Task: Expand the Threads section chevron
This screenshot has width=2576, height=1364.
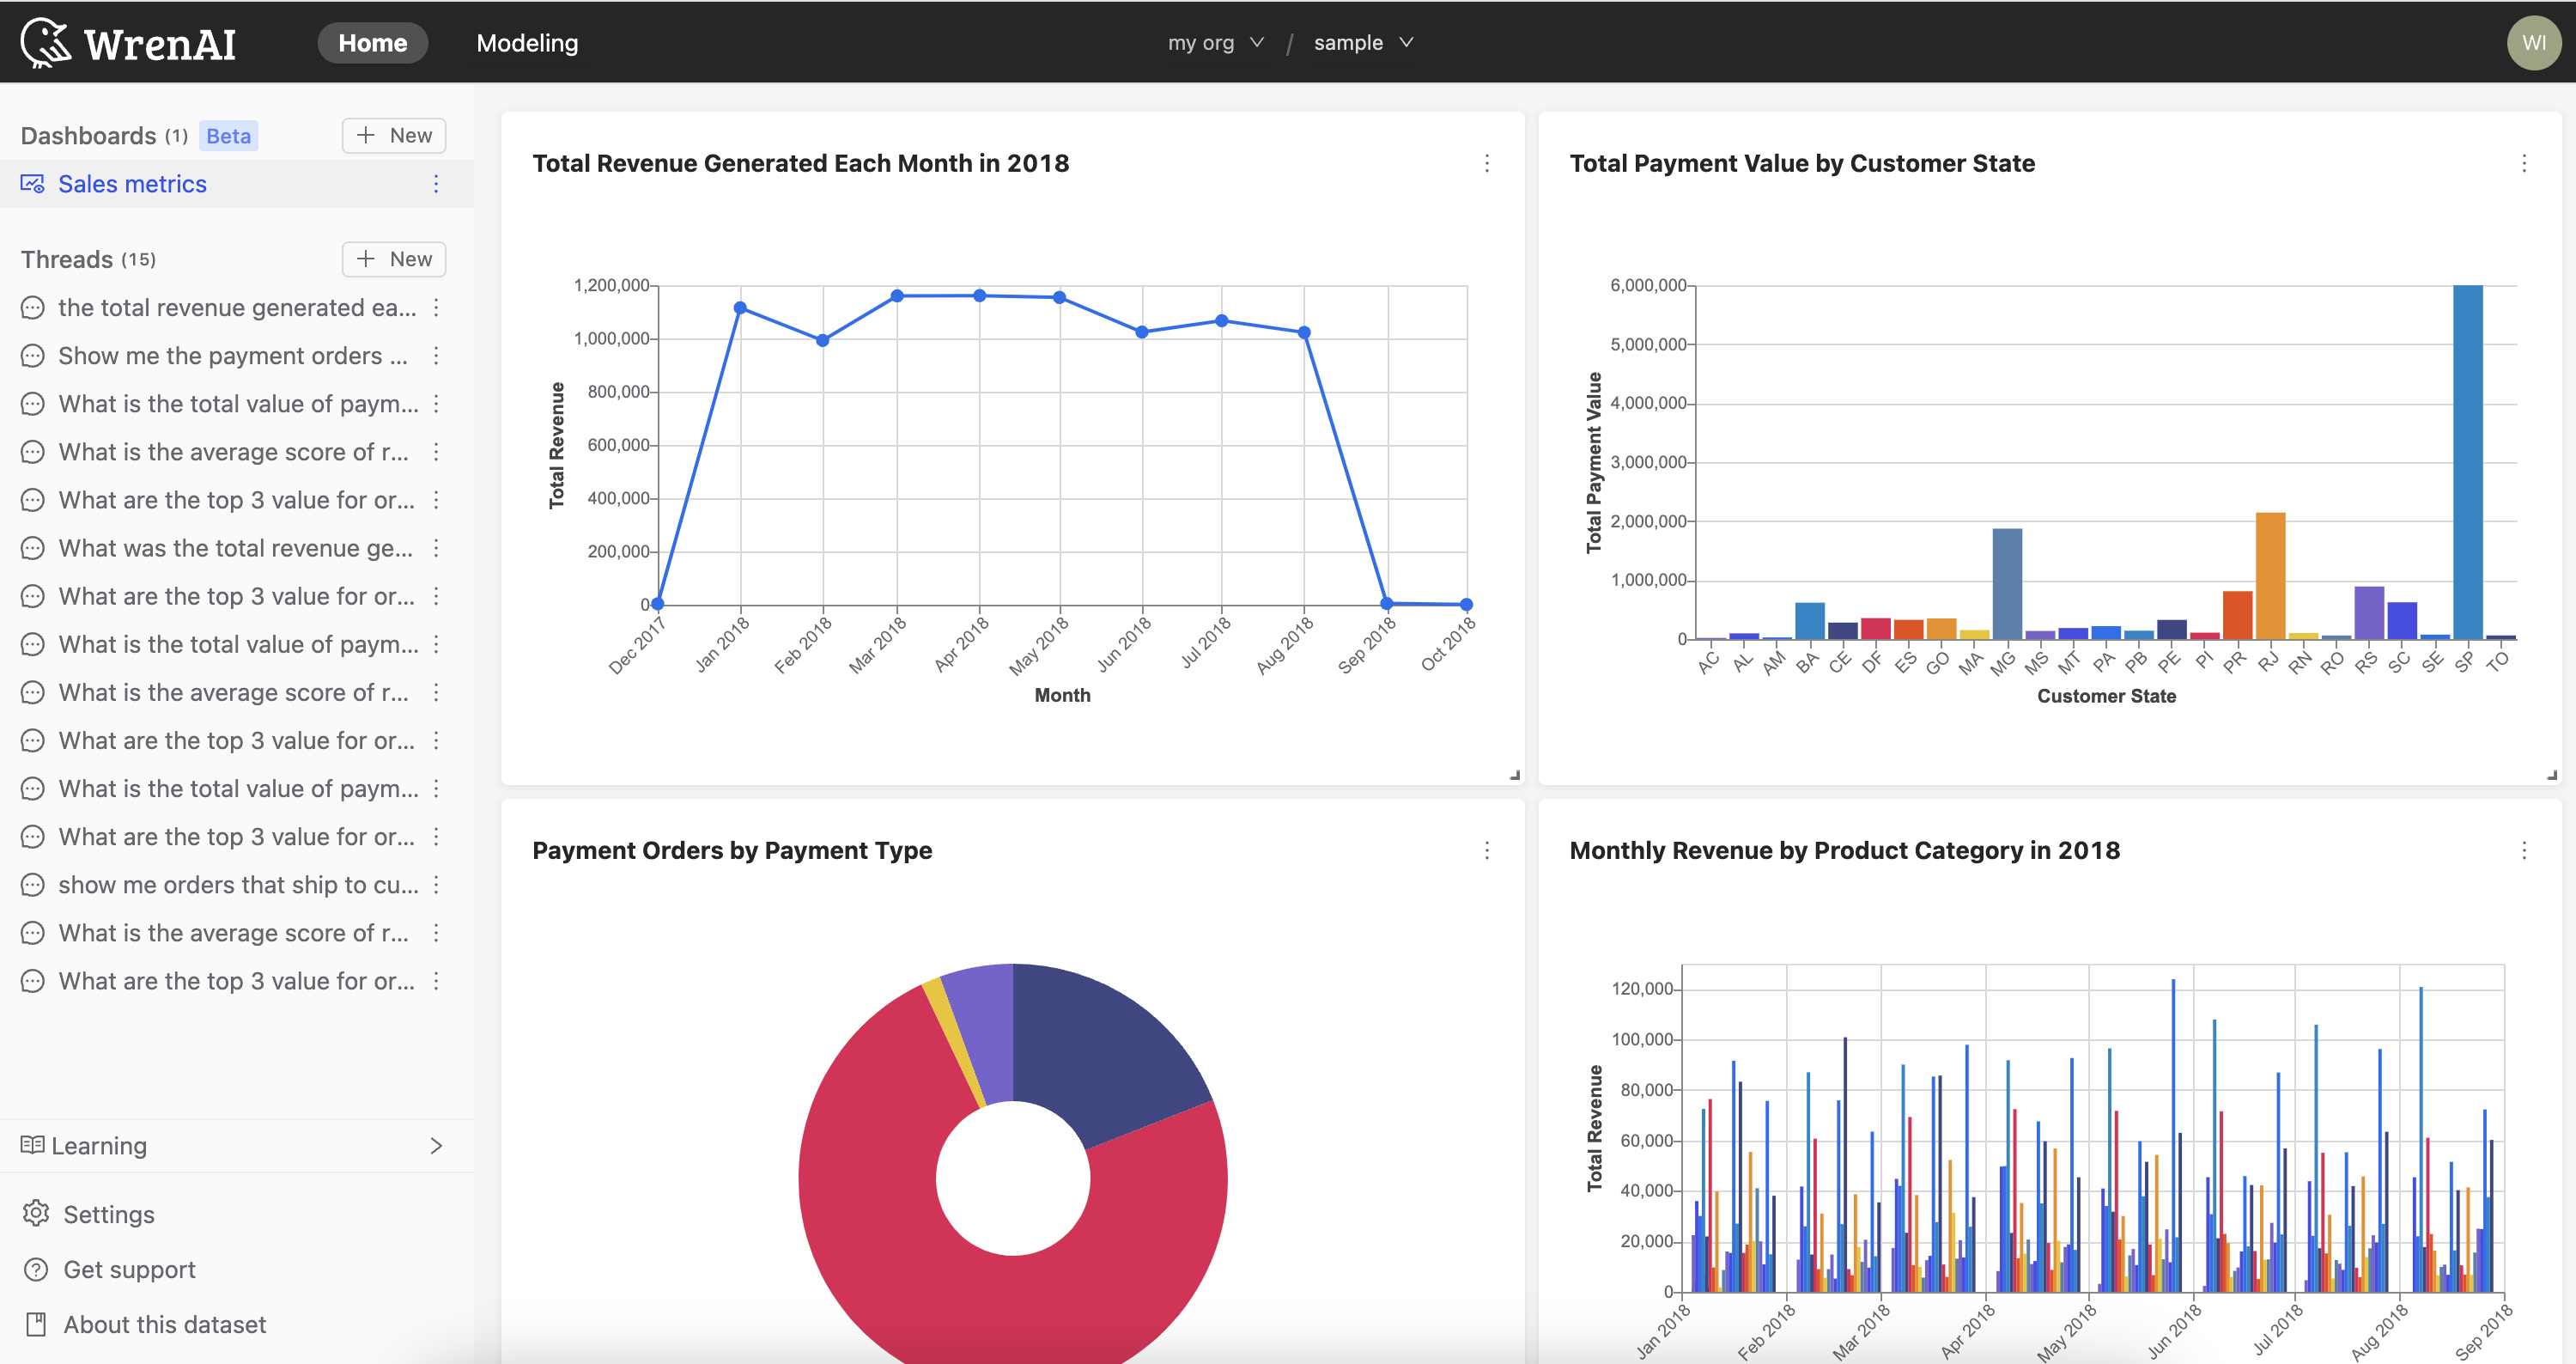Action: tap(87, 259)
